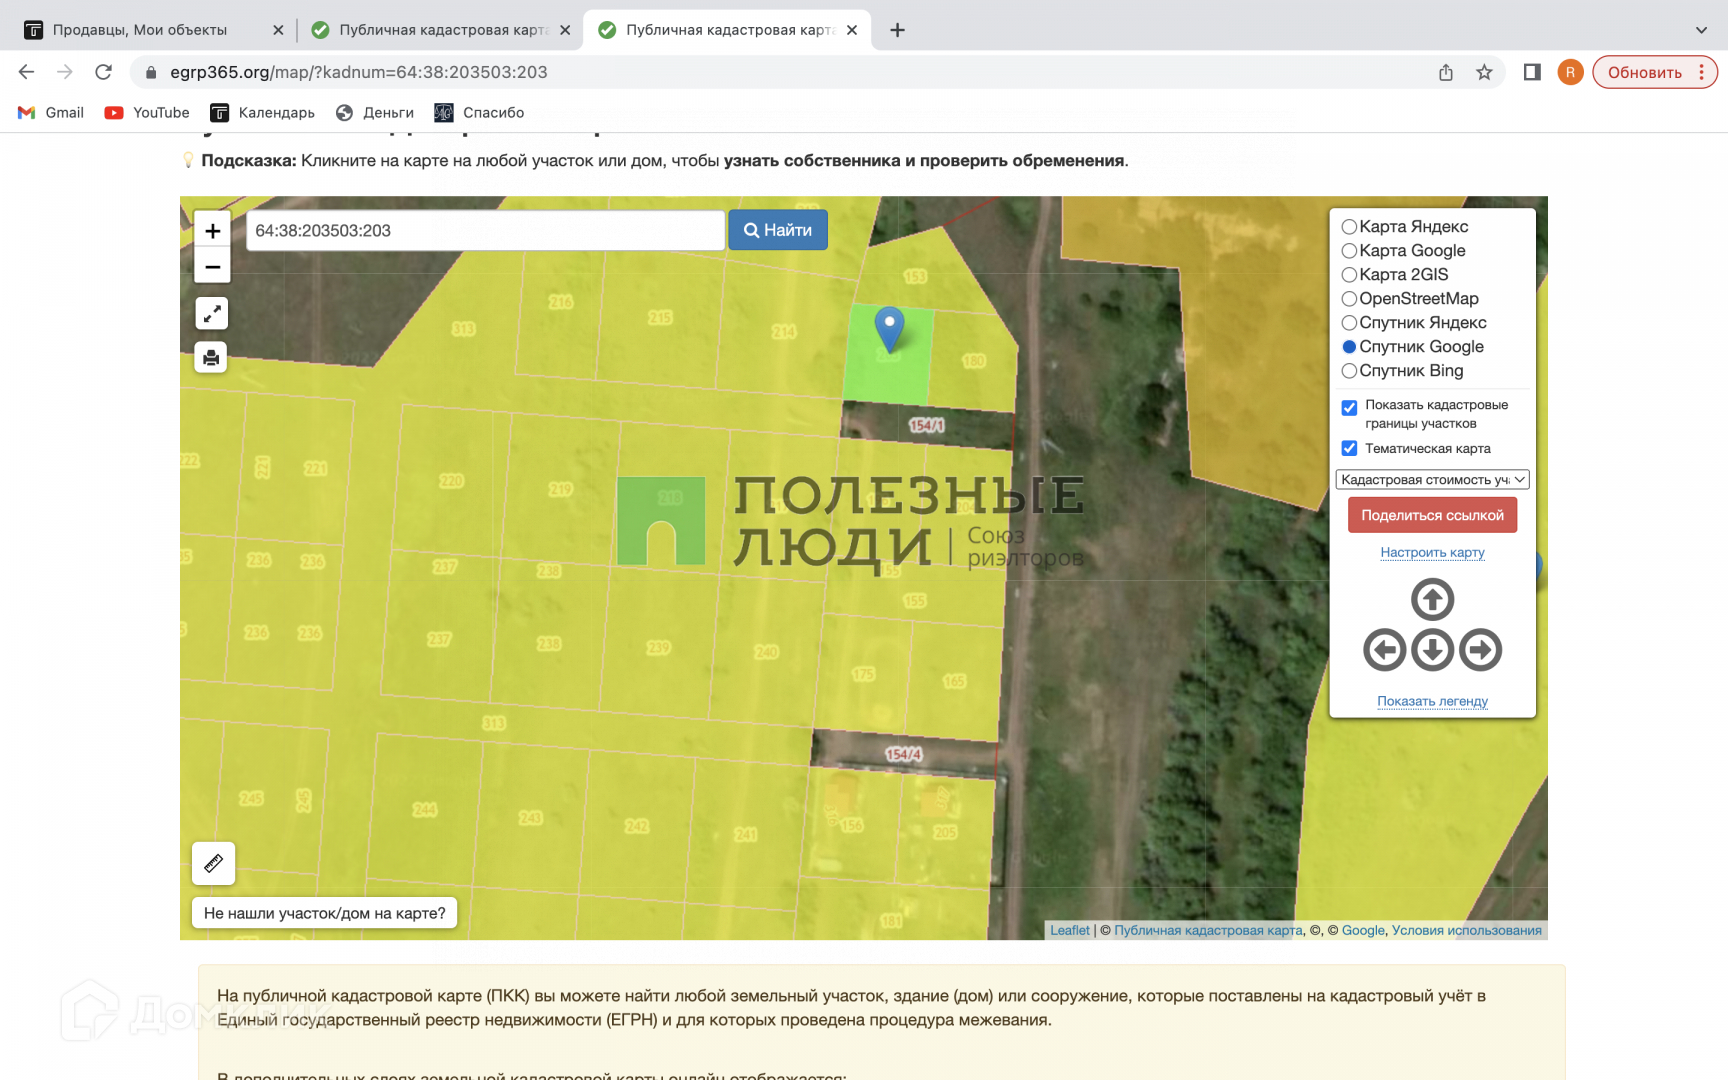Click the Найти search button
The width and height of the screenshot is (1728, 1080).
pos(777,230)
